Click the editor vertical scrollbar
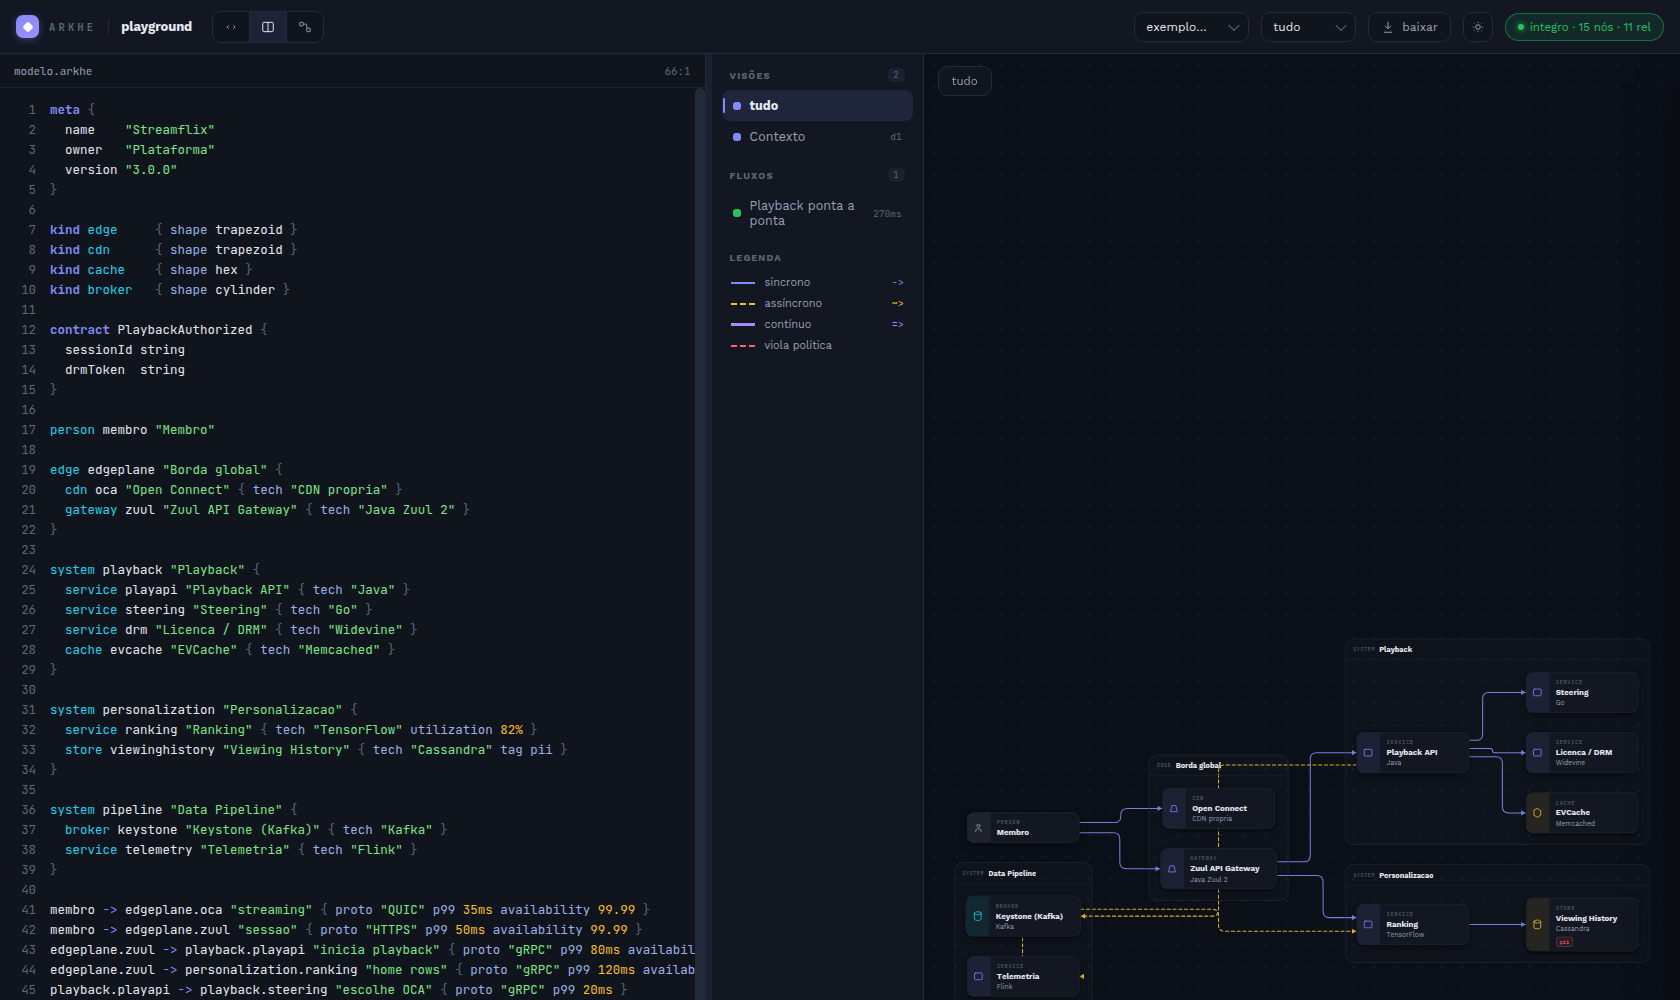Viewport: 1680px width, 1000px height. 700,544
